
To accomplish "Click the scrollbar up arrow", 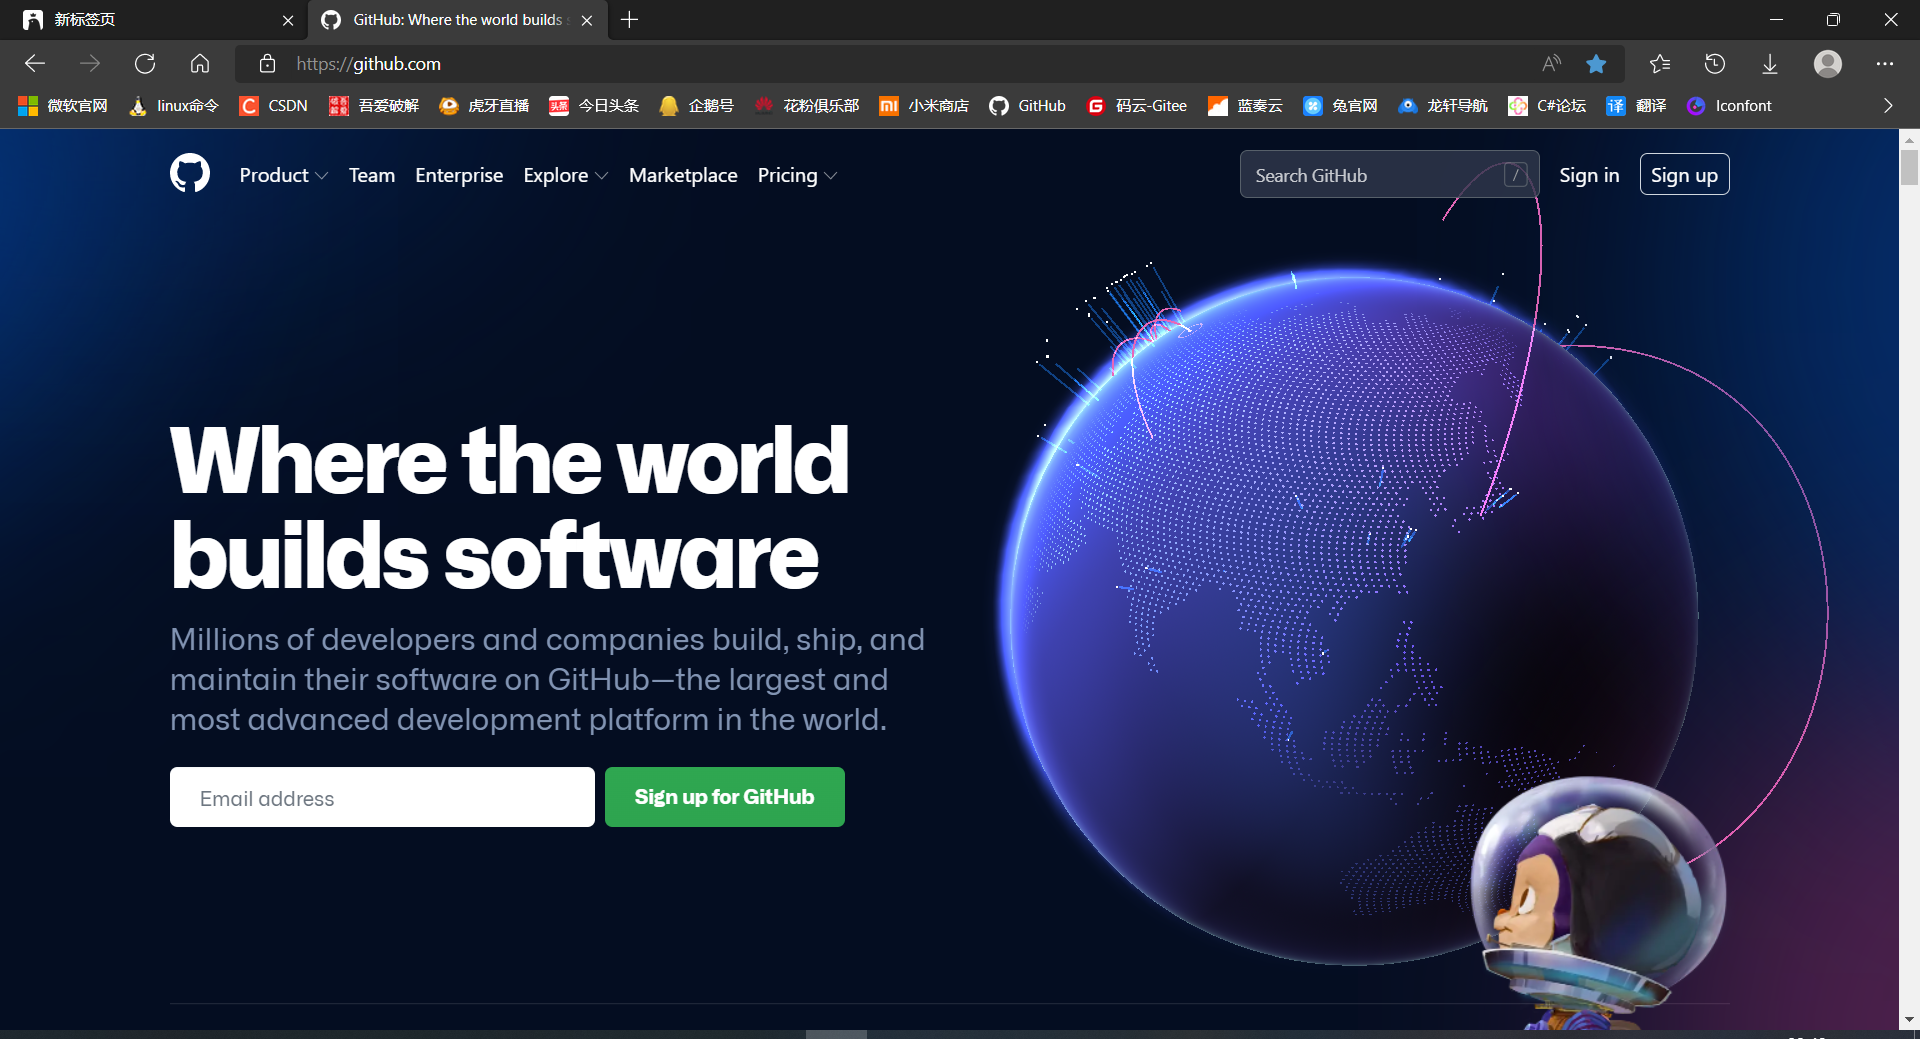I will (1909, 139).
